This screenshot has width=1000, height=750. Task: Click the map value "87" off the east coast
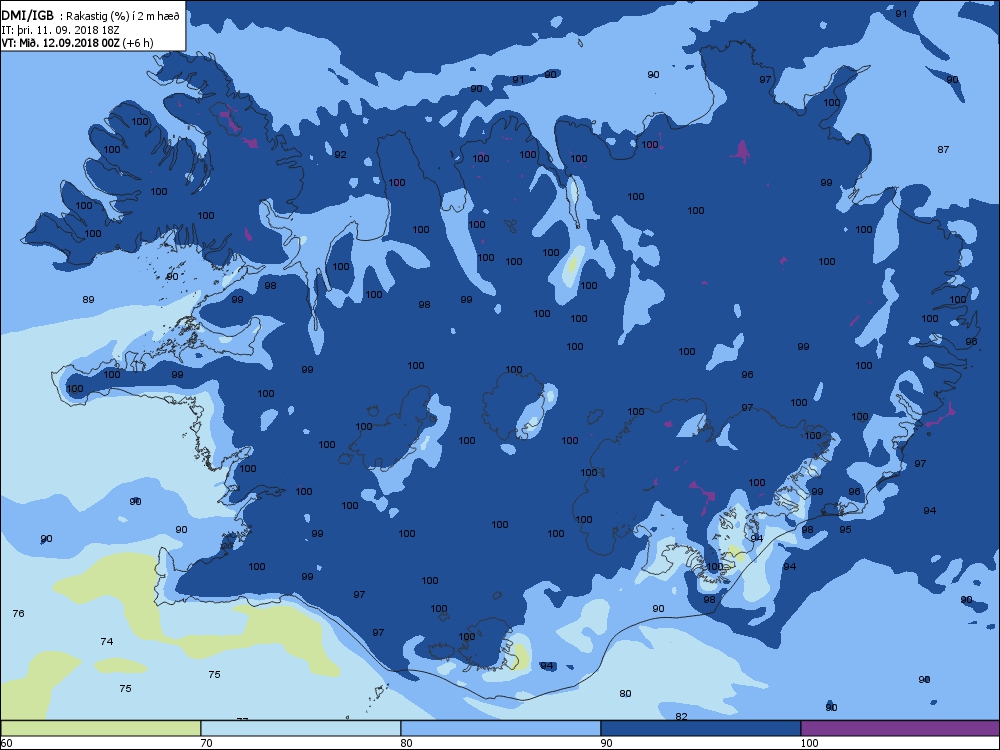point(943,149)
